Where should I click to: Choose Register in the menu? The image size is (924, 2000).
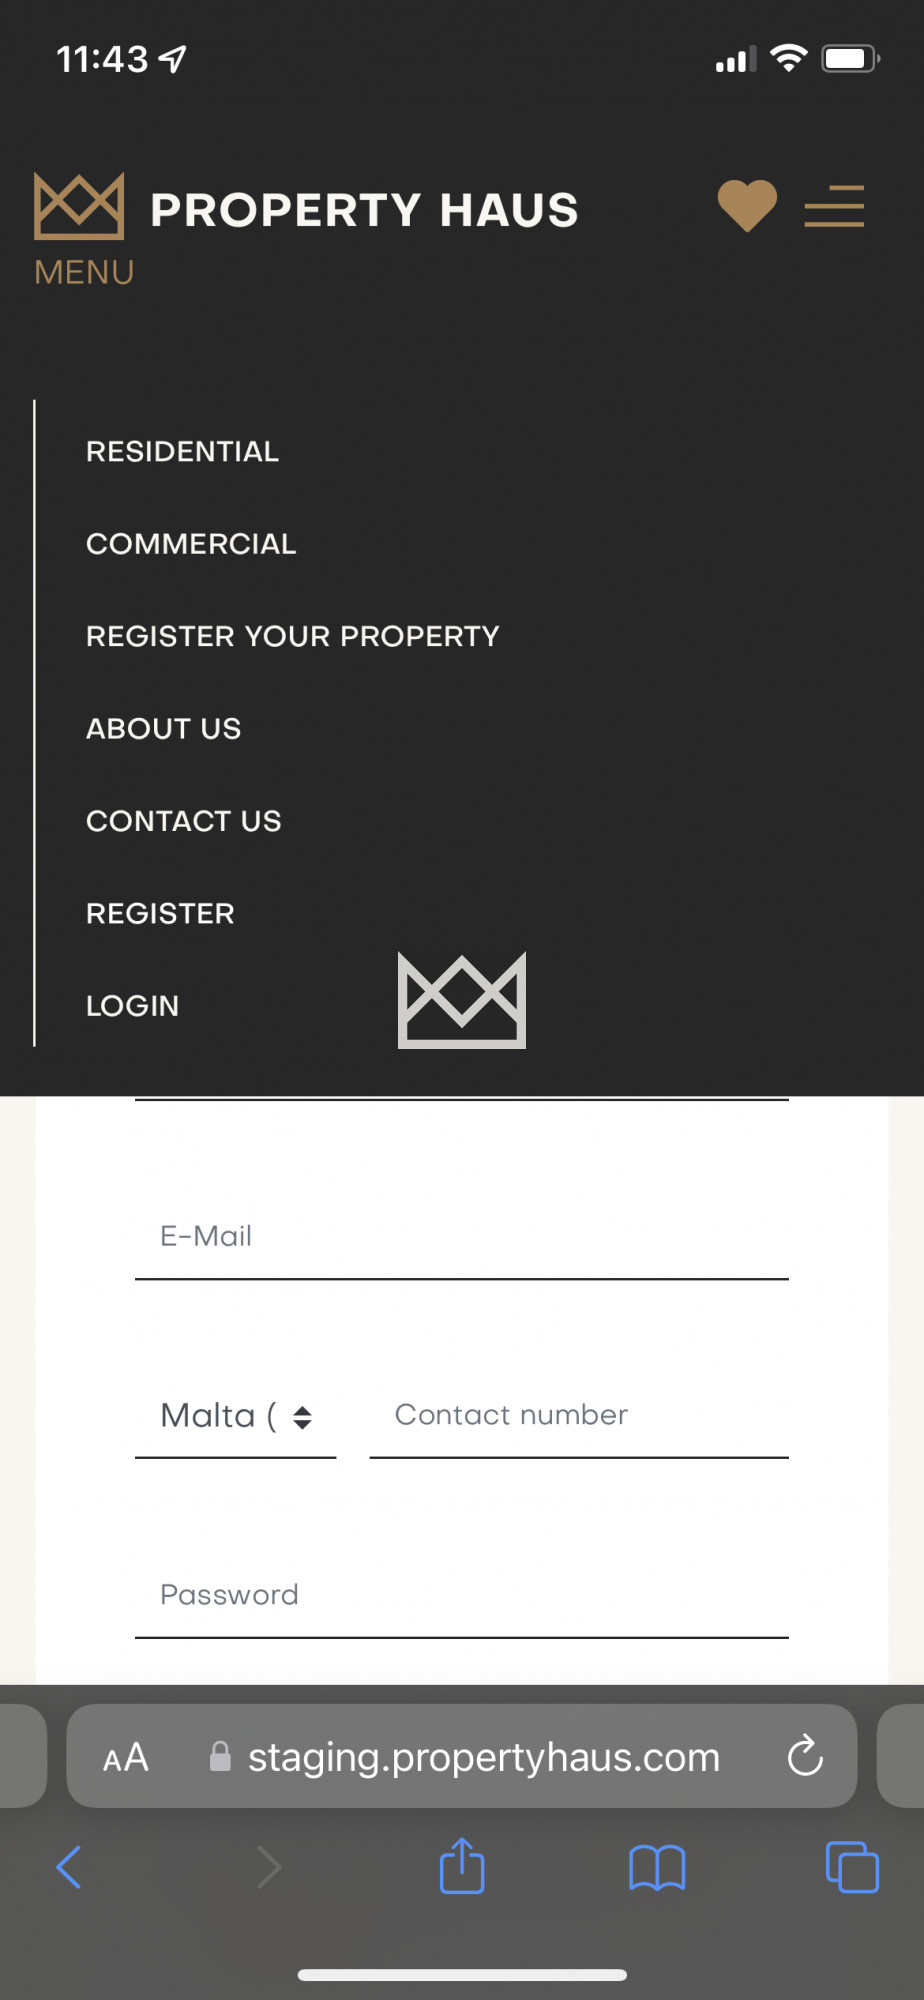160,913
